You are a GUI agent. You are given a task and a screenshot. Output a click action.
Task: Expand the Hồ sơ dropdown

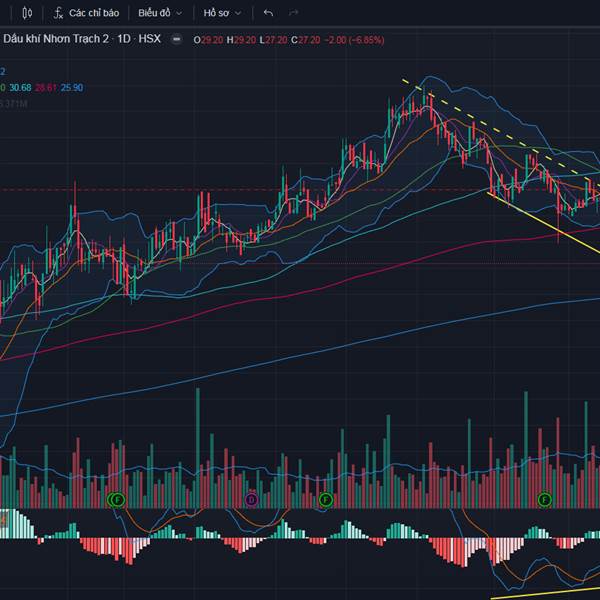[x=222, y=13]
